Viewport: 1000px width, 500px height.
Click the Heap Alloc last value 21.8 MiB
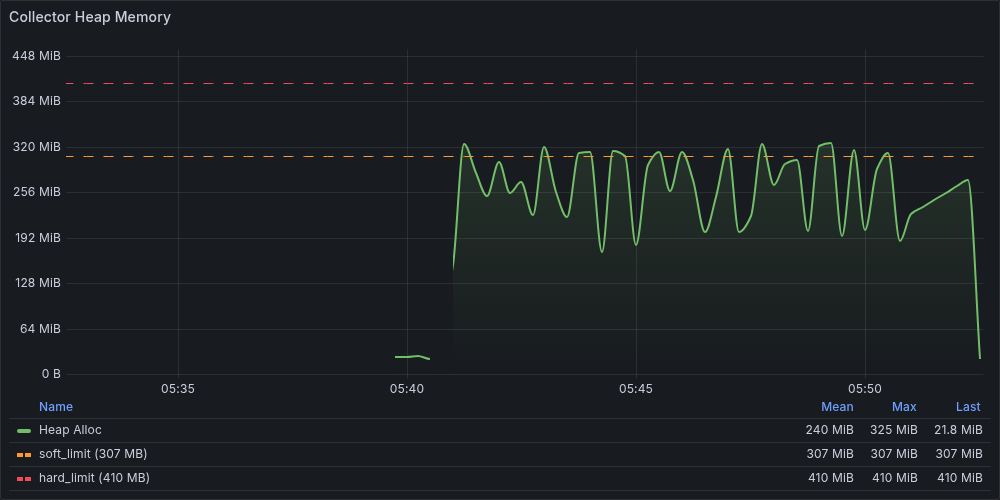[x=956, y=430]
